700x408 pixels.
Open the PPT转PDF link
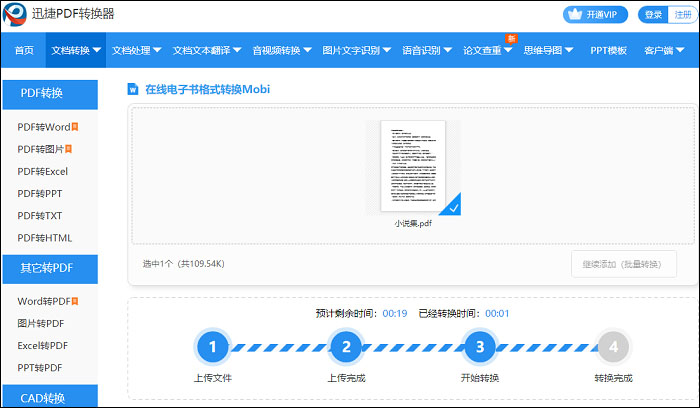click(40, 368)
